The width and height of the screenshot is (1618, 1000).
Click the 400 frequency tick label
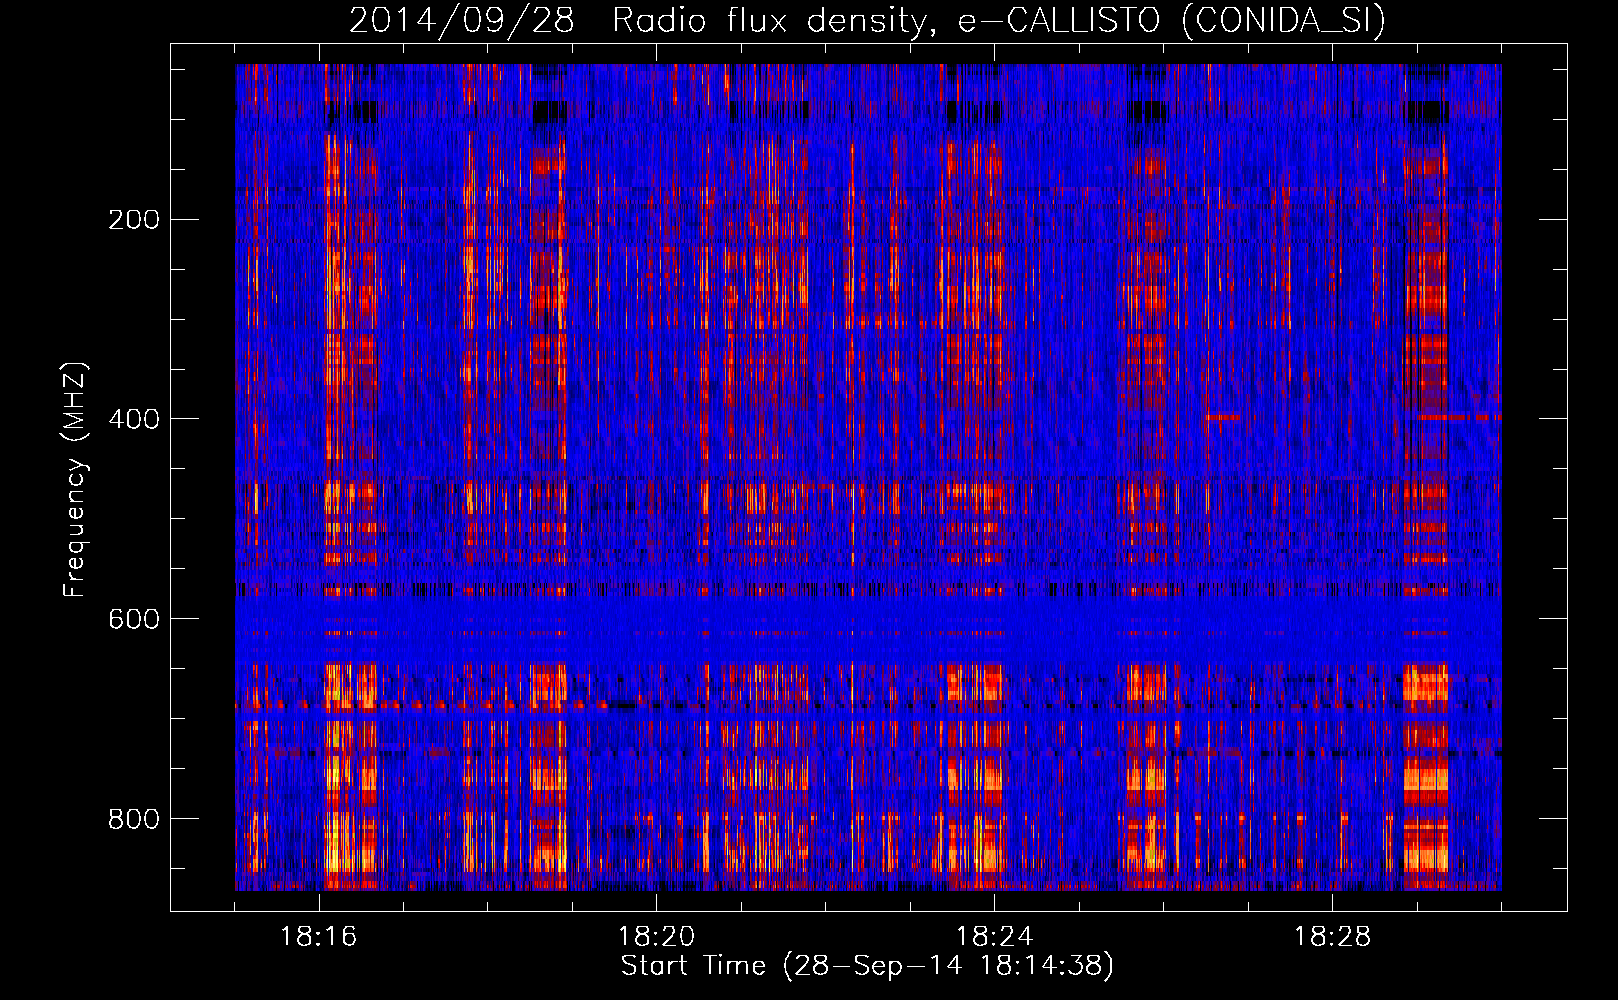[x=134, y=419]
